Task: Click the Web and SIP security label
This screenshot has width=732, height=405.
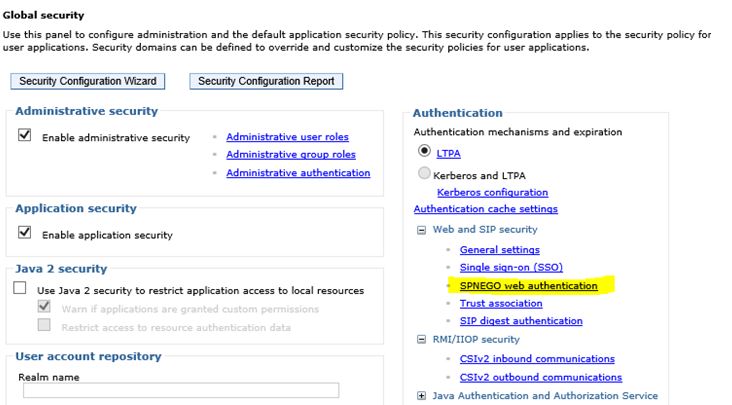Action: tap(485, 230)
